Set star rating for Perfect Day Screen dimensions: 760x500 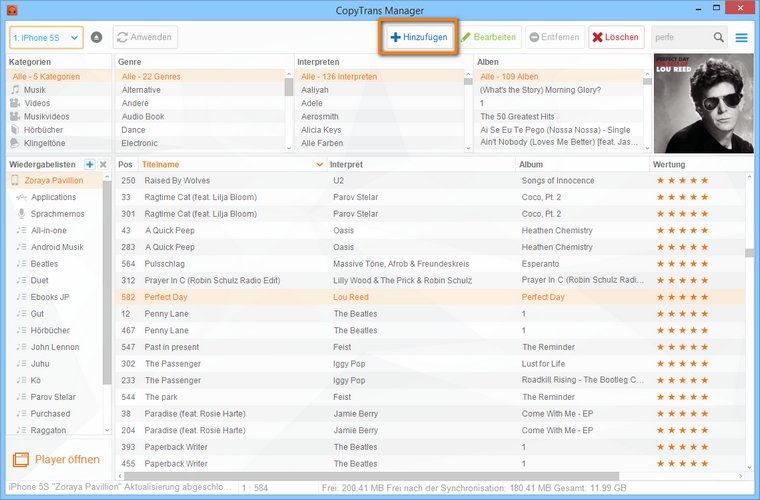tap(682, 297)
